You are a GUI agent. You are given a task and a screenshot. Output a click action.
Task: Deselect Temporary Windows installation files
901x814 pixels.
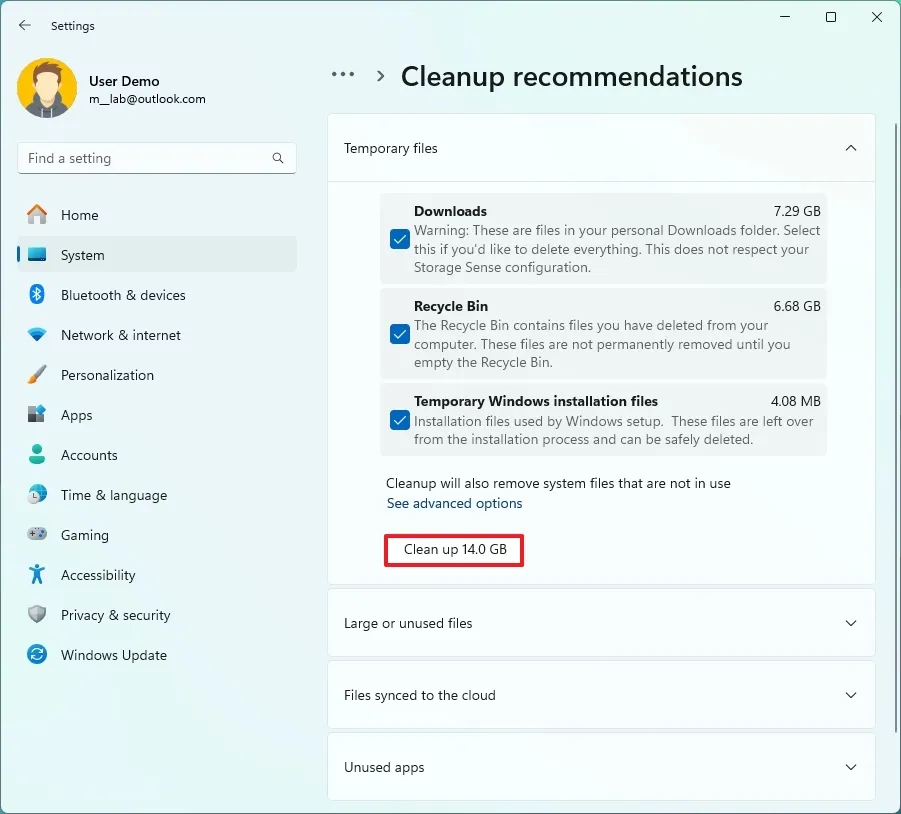(400, 421)
